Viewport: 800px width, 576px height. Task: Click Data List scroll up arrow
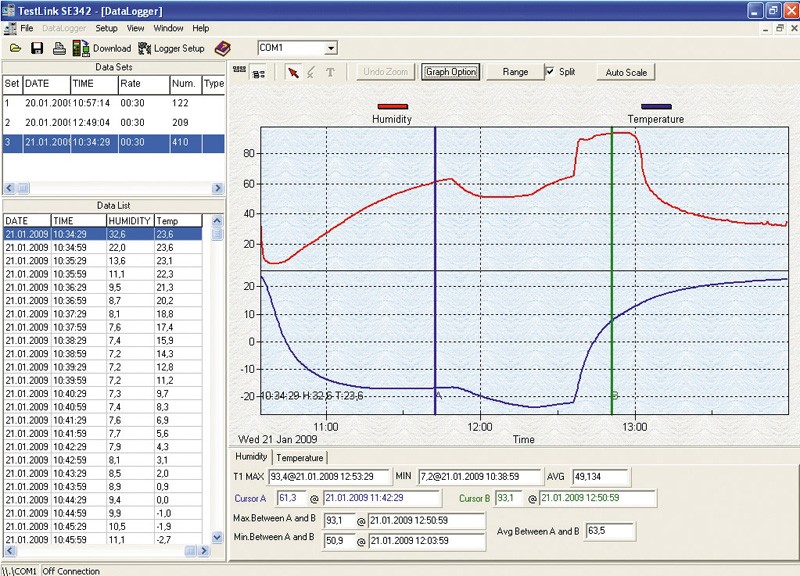pos(217,221)
